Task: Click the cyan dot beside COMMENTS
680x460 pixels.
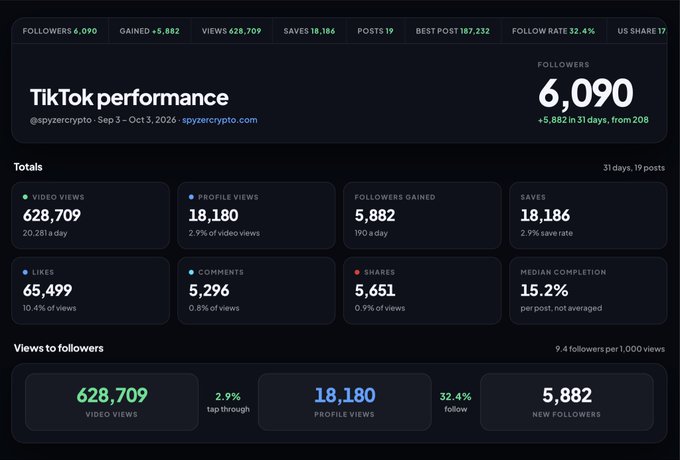Action: point(191,272)
